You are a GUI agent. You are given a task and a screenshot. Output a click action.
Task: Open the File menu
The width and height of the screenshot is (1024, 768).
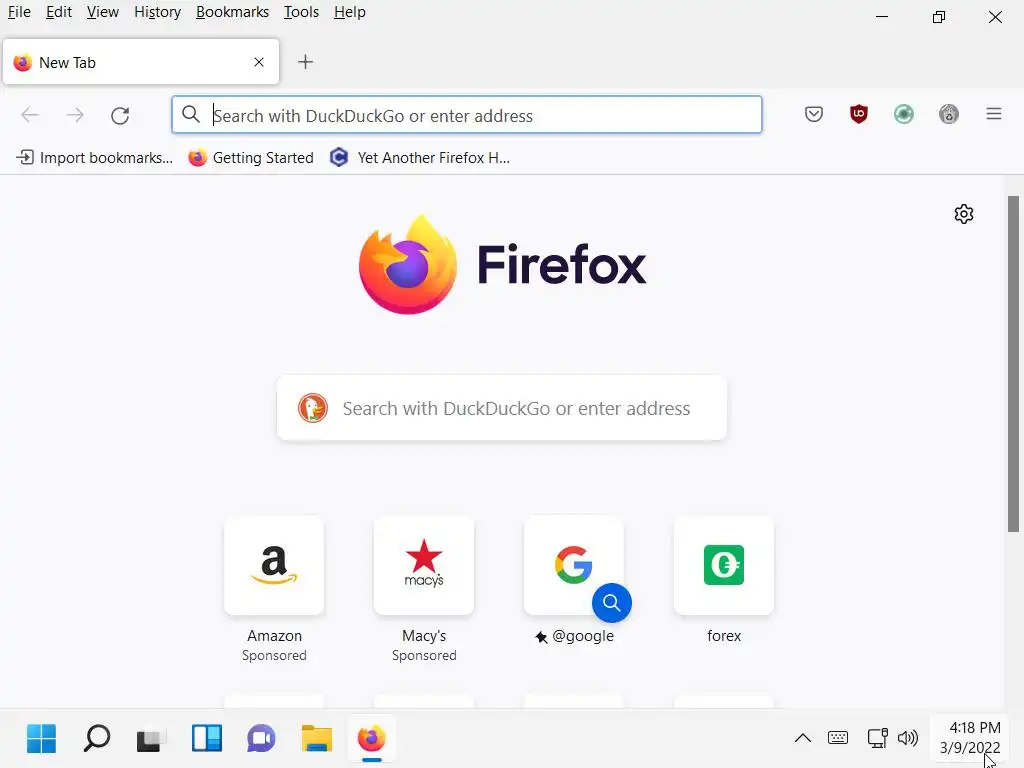pos(19,12)
